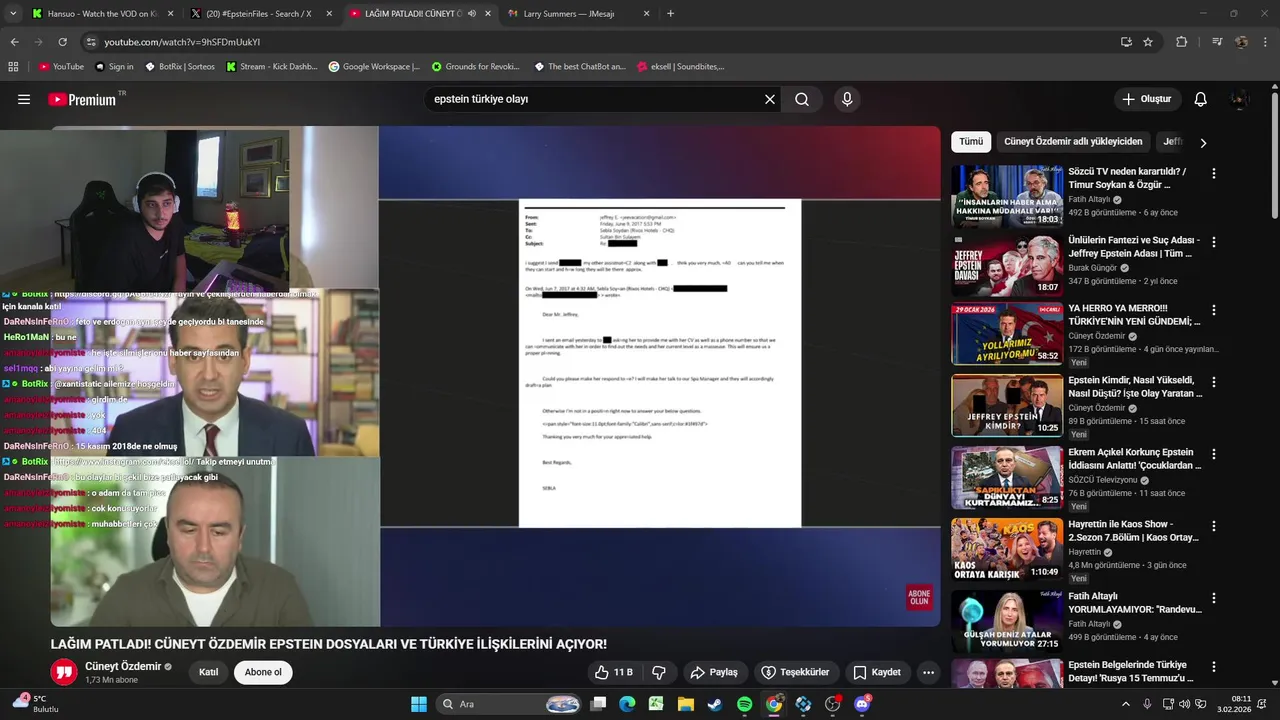Open options for Epstein Kimdir video
Image resolution: width=1280 pixels, height=720 pixels.
1214,383
